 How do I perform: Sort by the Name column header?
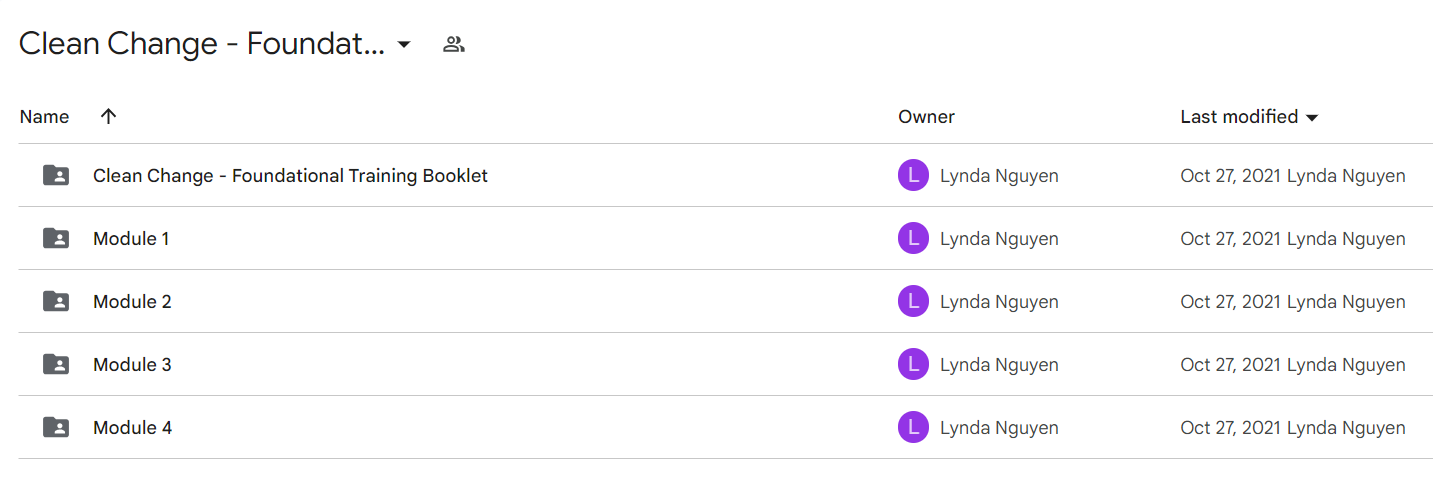[44, 117]
